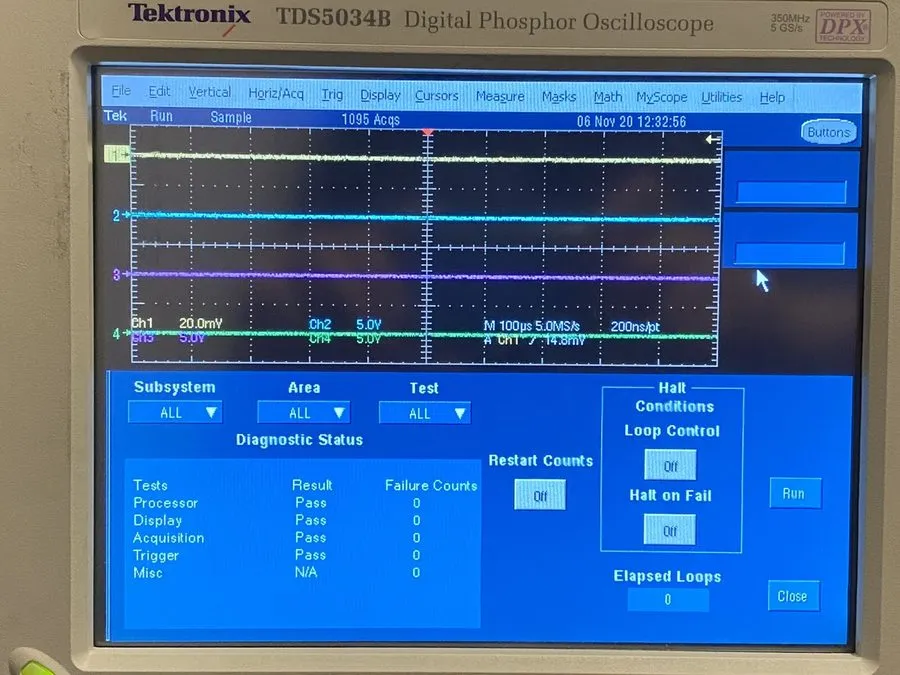This screenshot has height=675, width=900.
Task: Click the trigger level arrow indicator
Action: 712,139
